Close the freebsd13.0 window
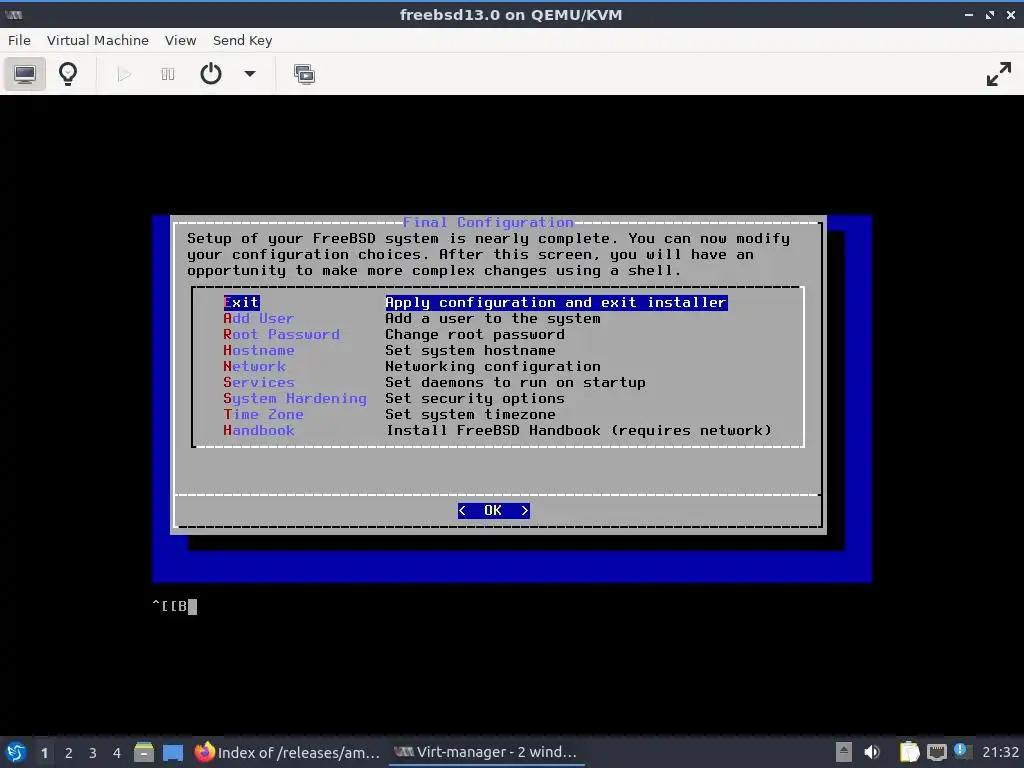Image resolution: width=1024 pixels, height=768 pixels. 1011,15
